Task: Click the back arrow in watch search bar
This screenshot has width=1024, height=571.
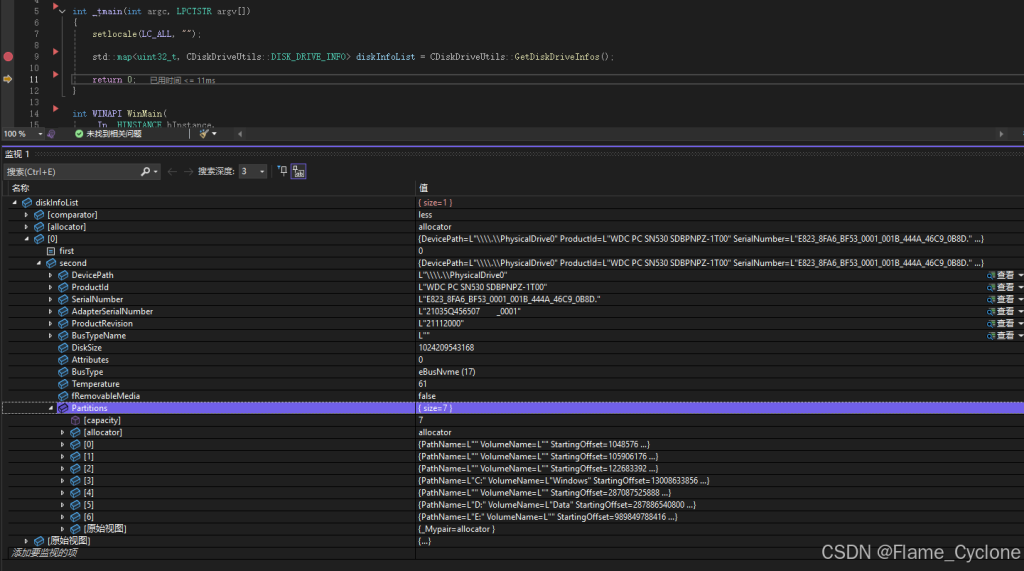Action: pos(172,172)
